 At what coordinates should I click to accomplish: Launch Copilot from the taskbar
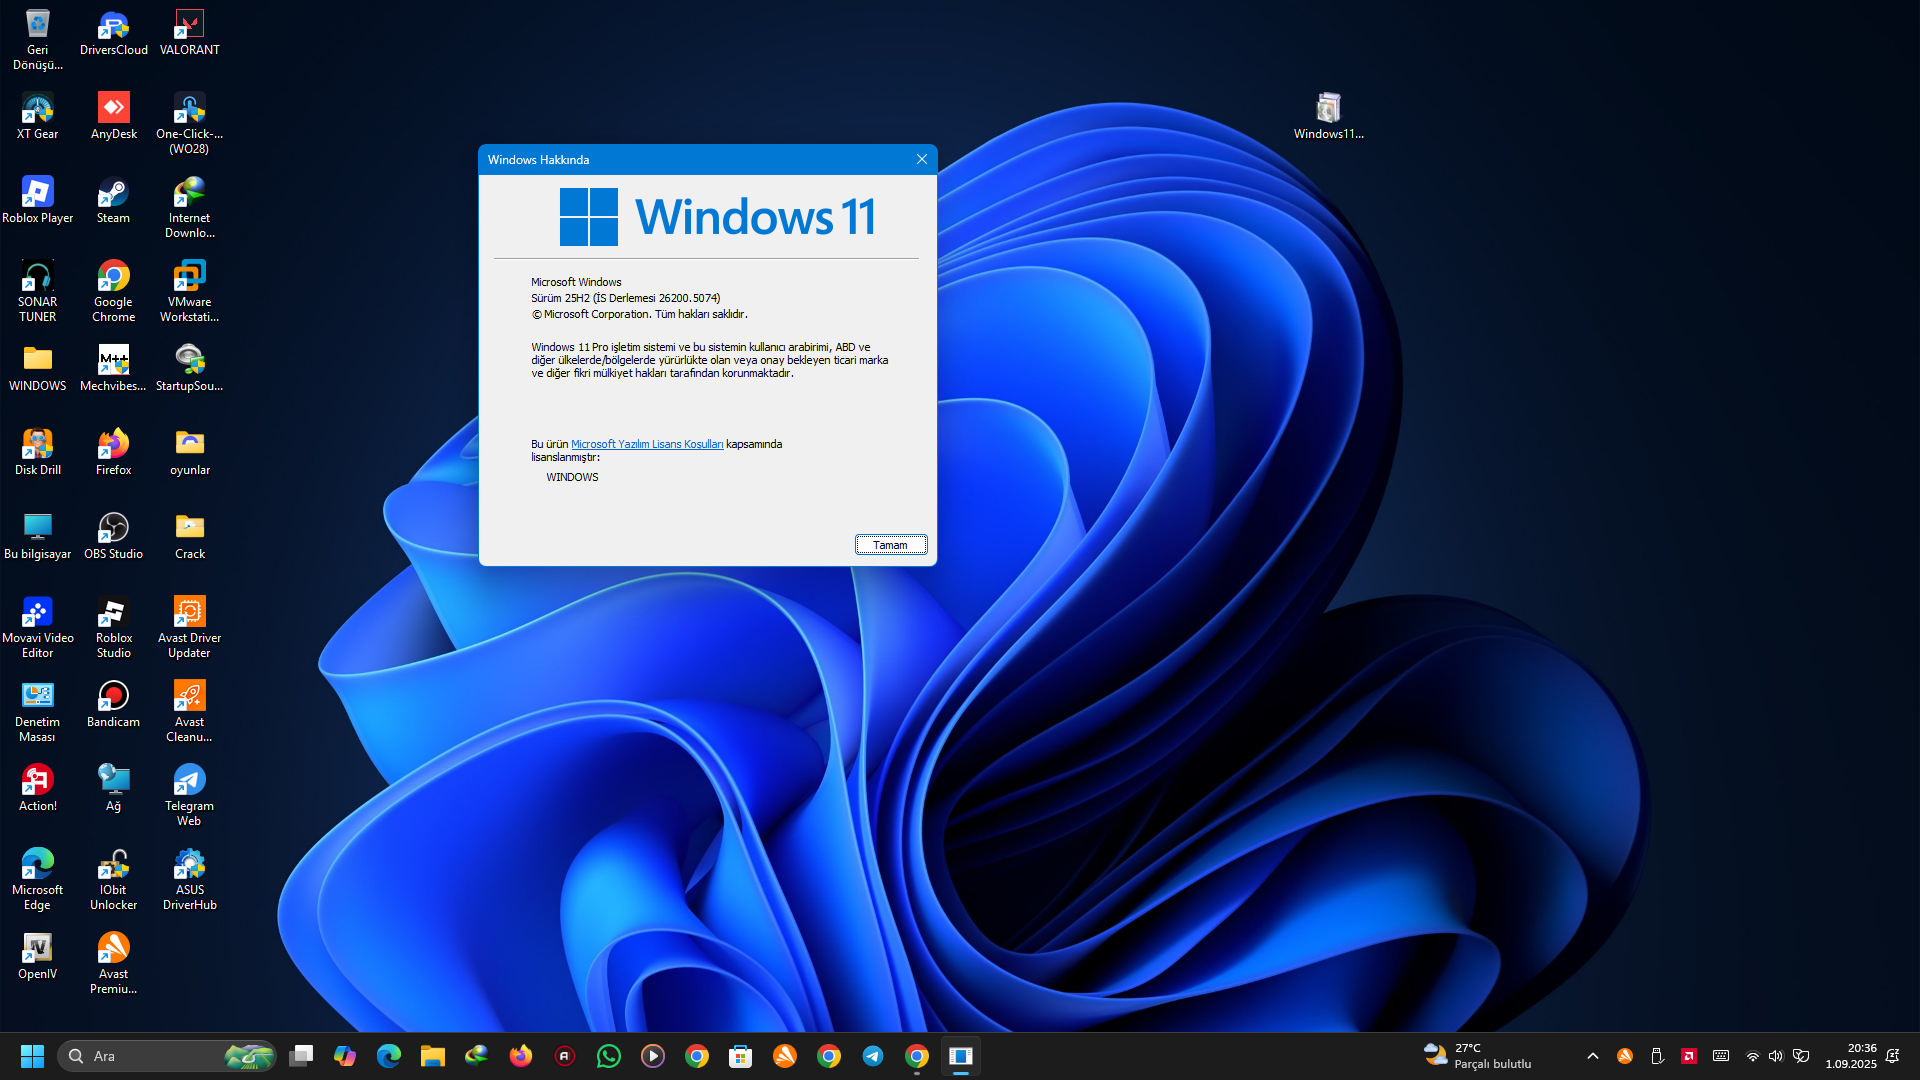tap(345, 1056)
